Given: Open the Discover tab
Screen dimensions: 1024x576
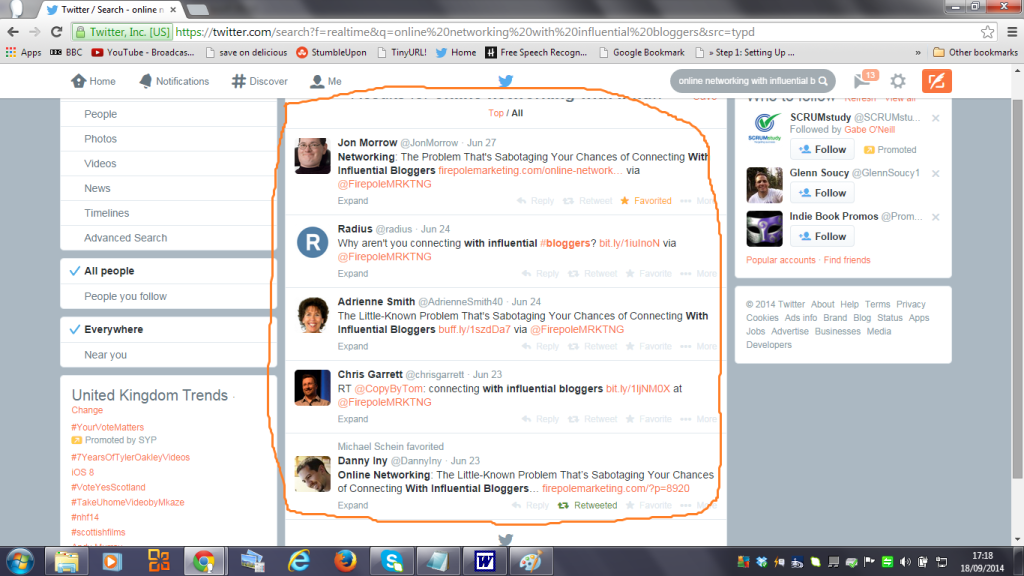Looking at the screenshot, I should (259, 81).
